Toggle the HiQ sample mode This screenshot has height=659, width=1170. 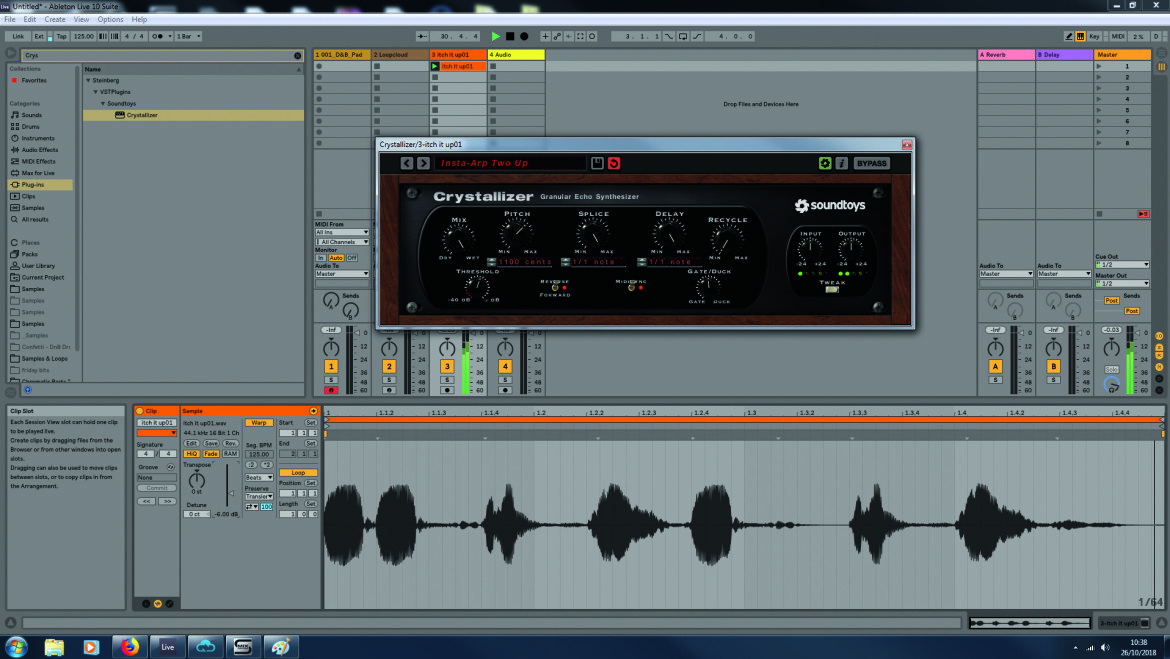tap(192, 454)
